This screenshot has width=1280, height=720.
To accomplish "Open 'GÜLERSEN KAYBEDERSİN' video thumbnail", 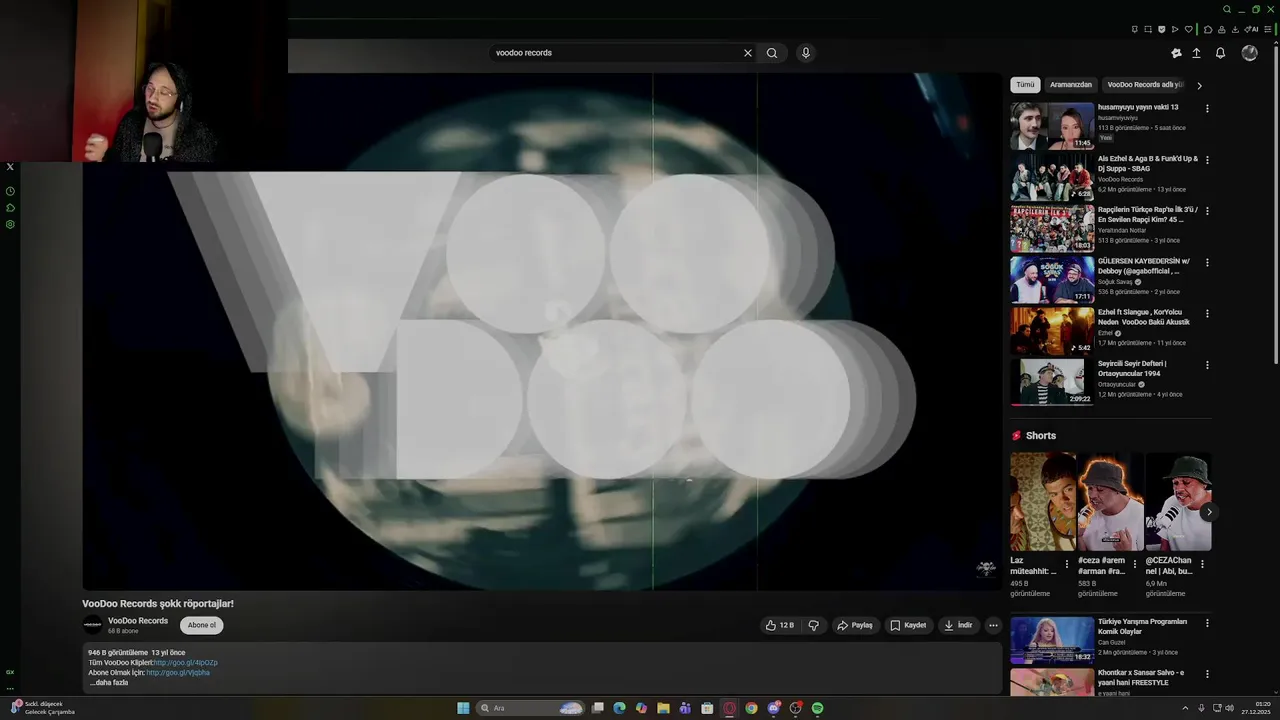I will [1052, 280].
